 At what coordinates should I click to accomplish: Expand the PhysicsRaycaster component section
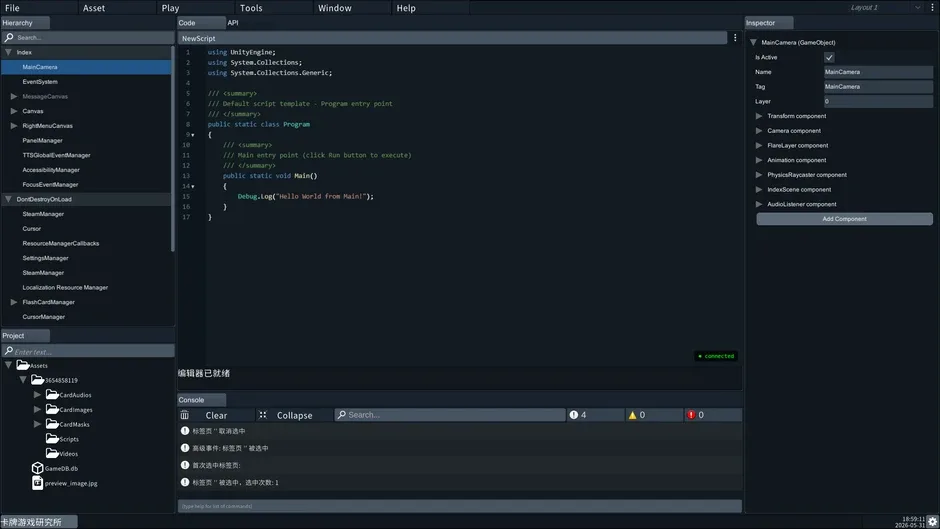coord(759,175)
